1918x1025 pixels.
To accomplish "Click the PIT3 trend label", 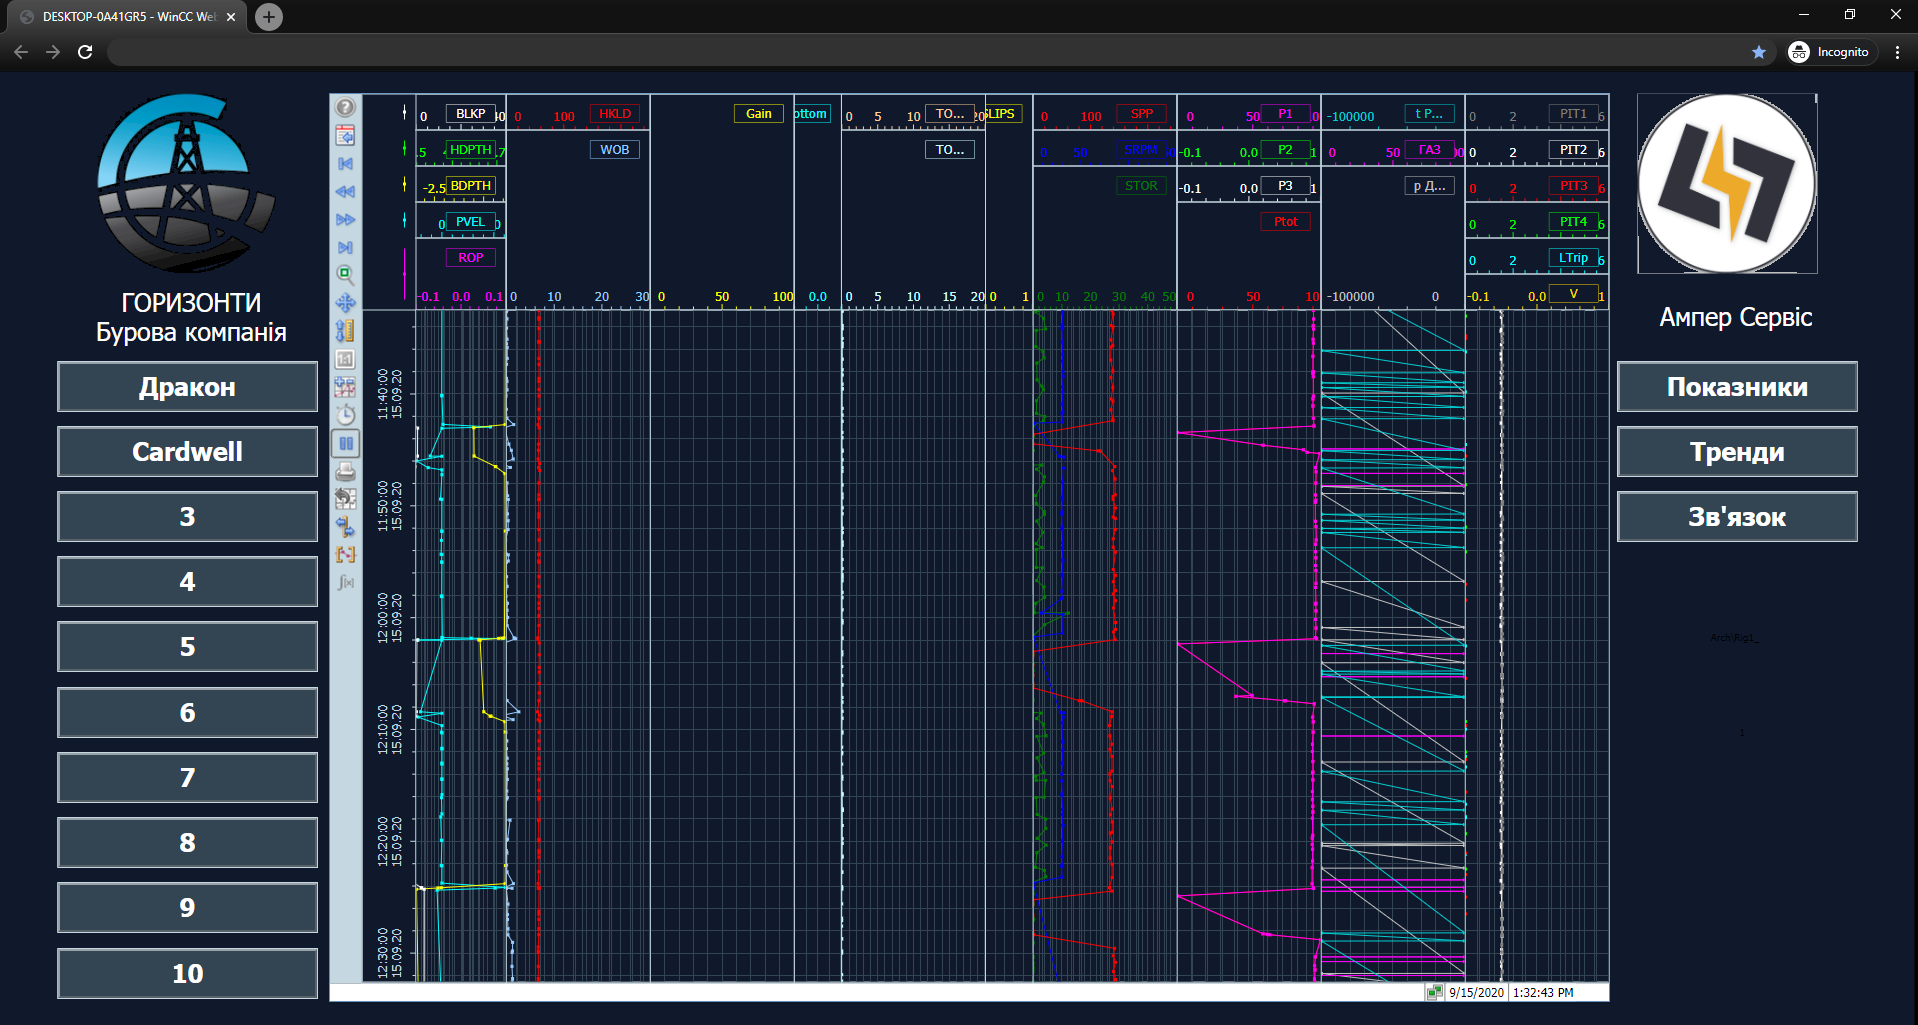I will (x=1574, y=186).
